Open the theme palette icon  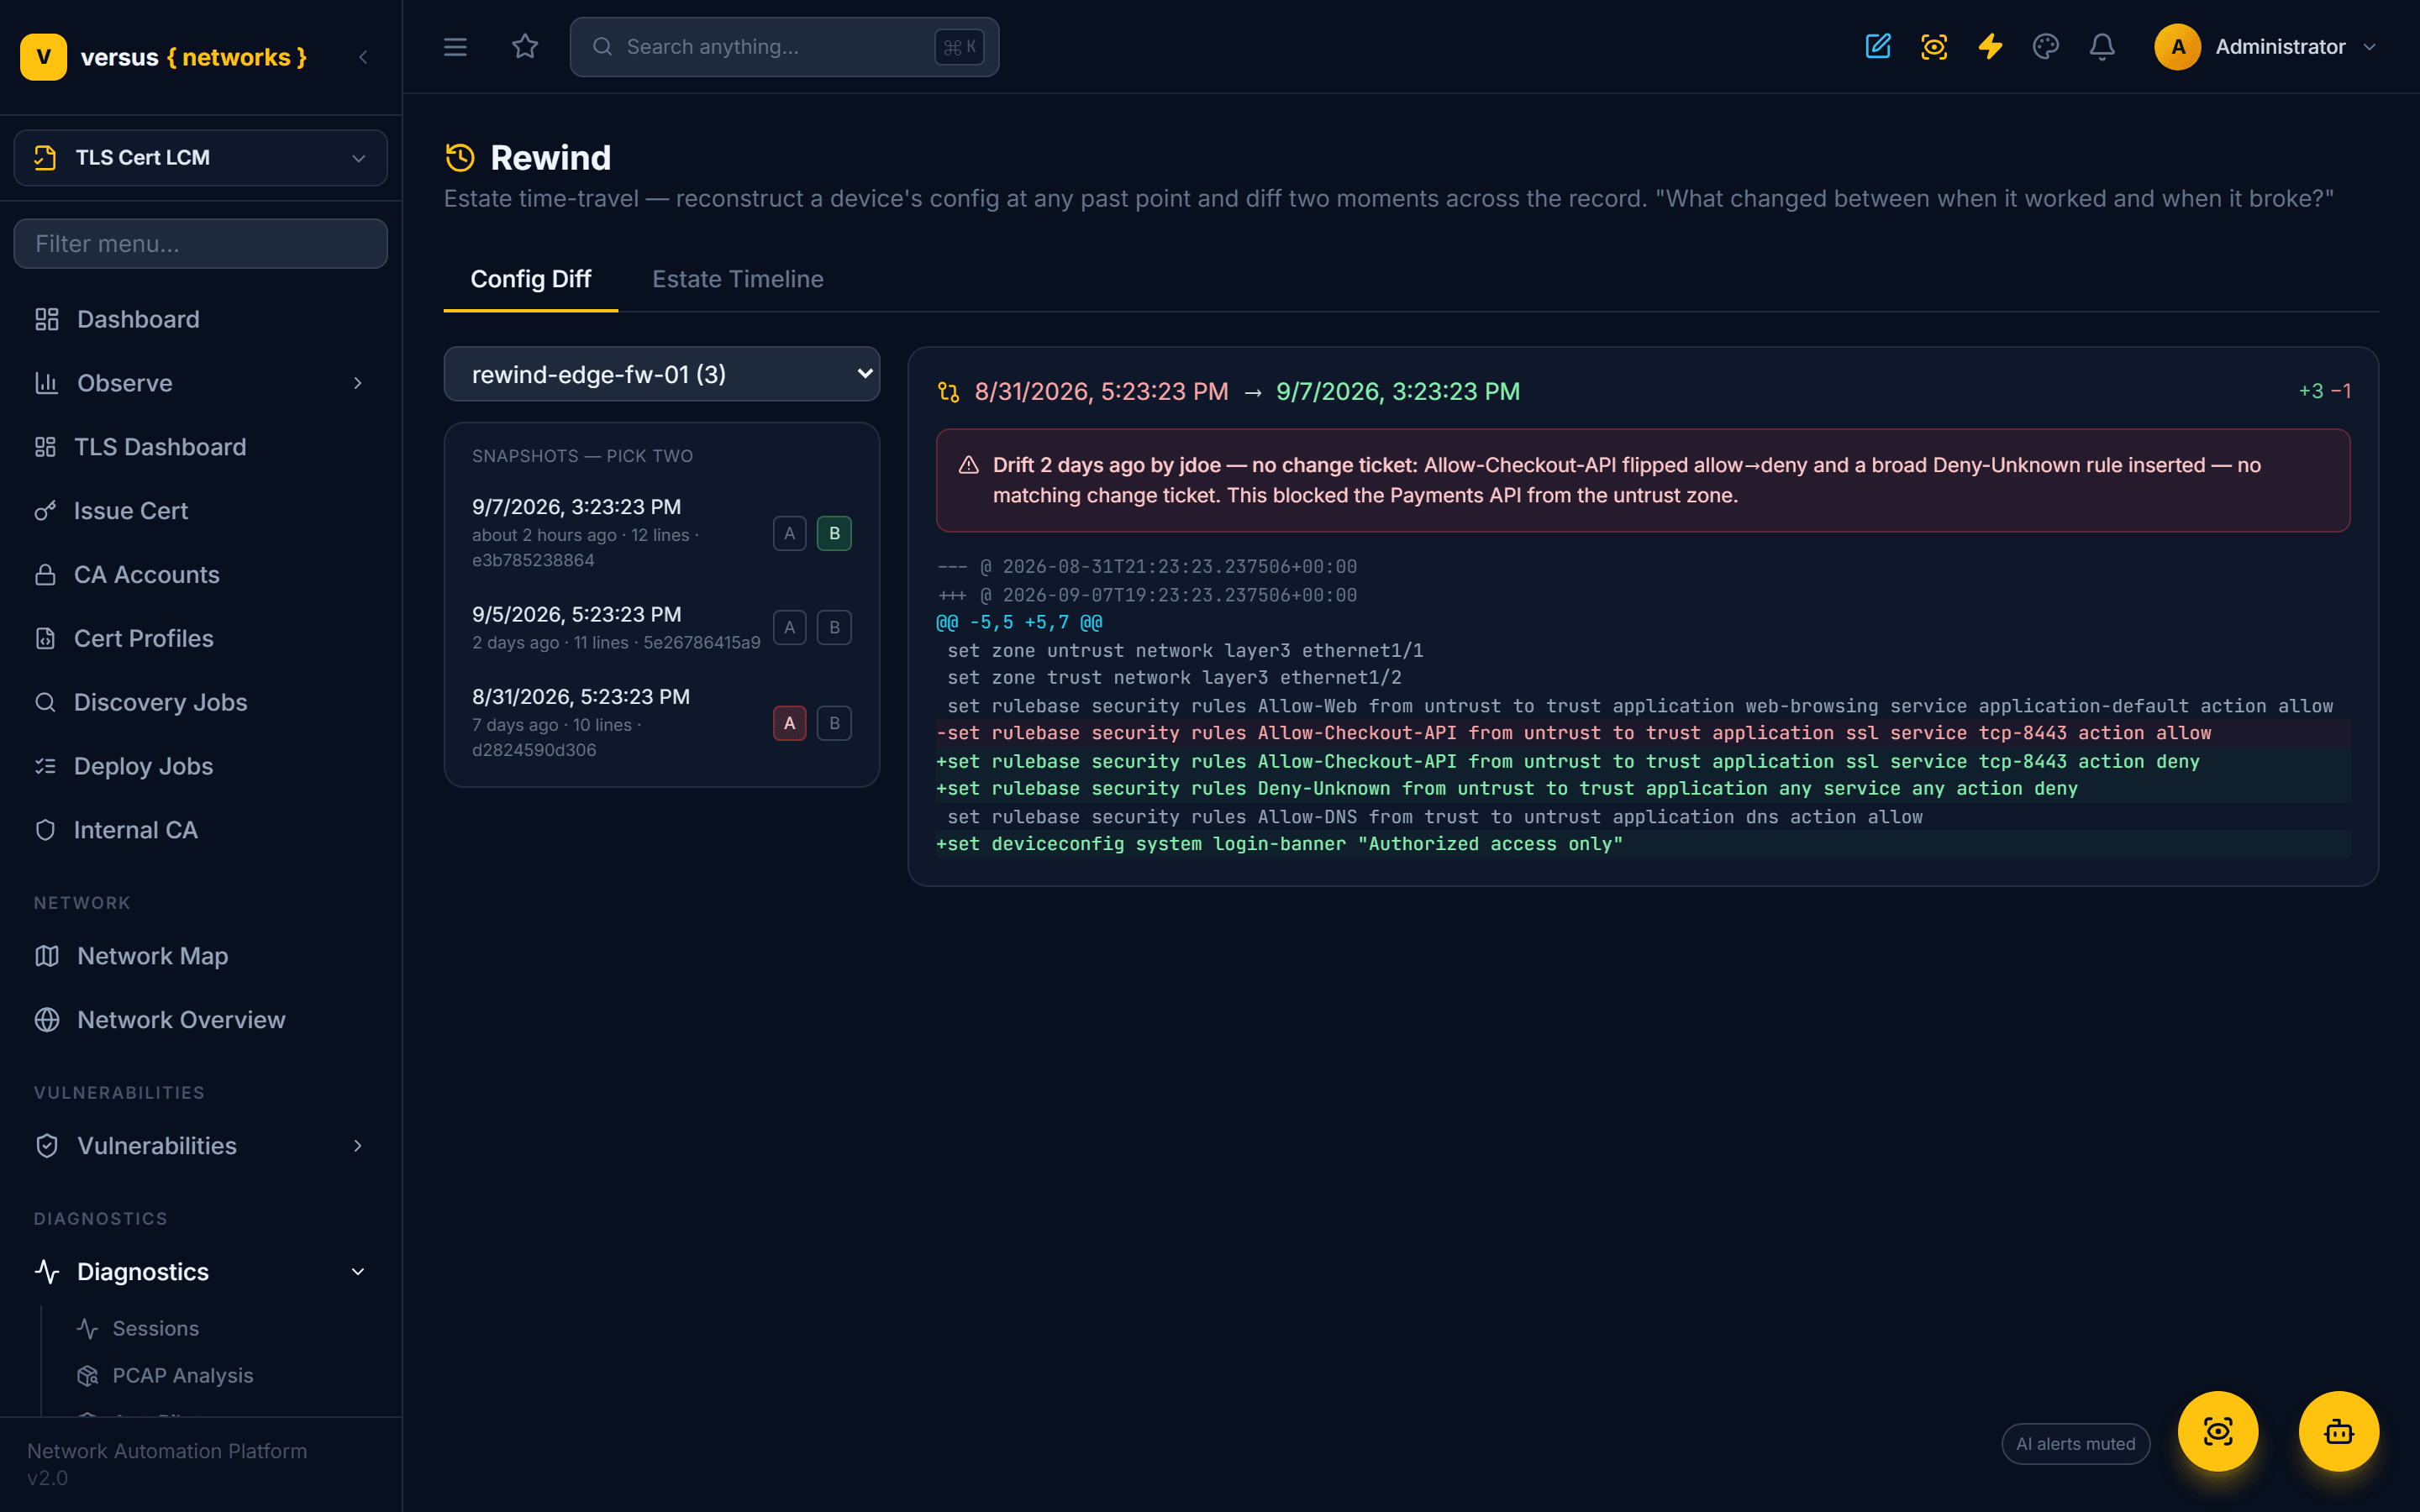[x=2046, y=46]
